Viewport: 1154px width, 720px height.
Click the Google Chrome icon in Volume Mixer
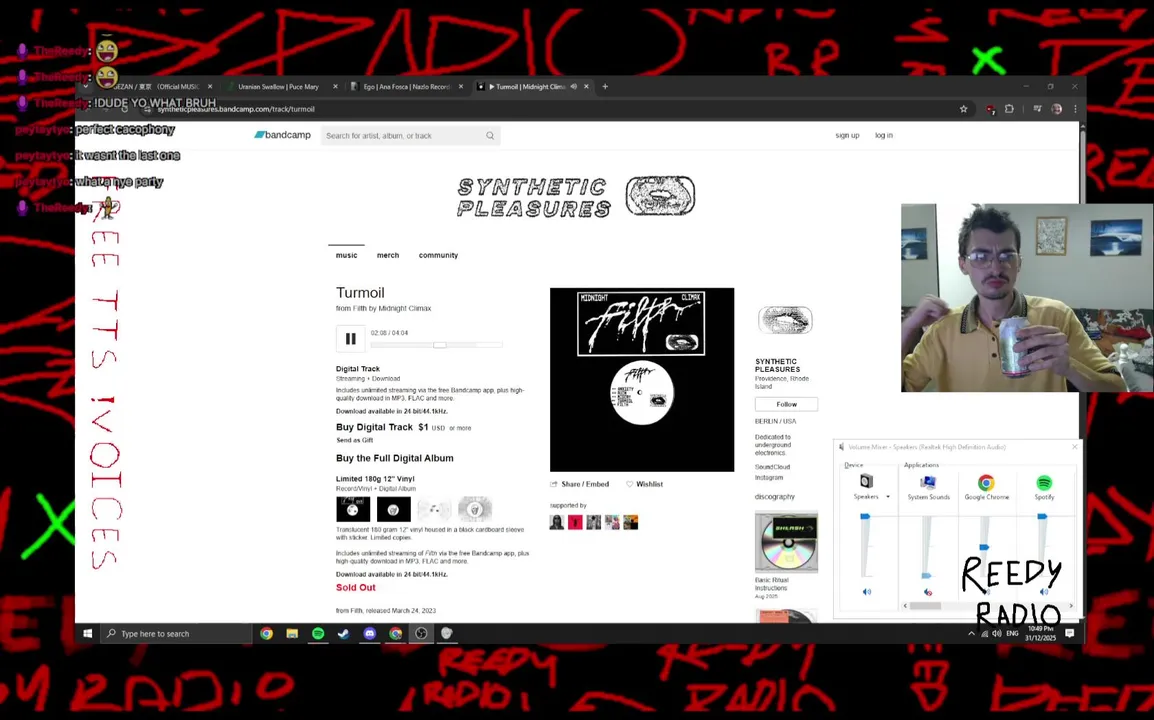click(x=986, y=482)
